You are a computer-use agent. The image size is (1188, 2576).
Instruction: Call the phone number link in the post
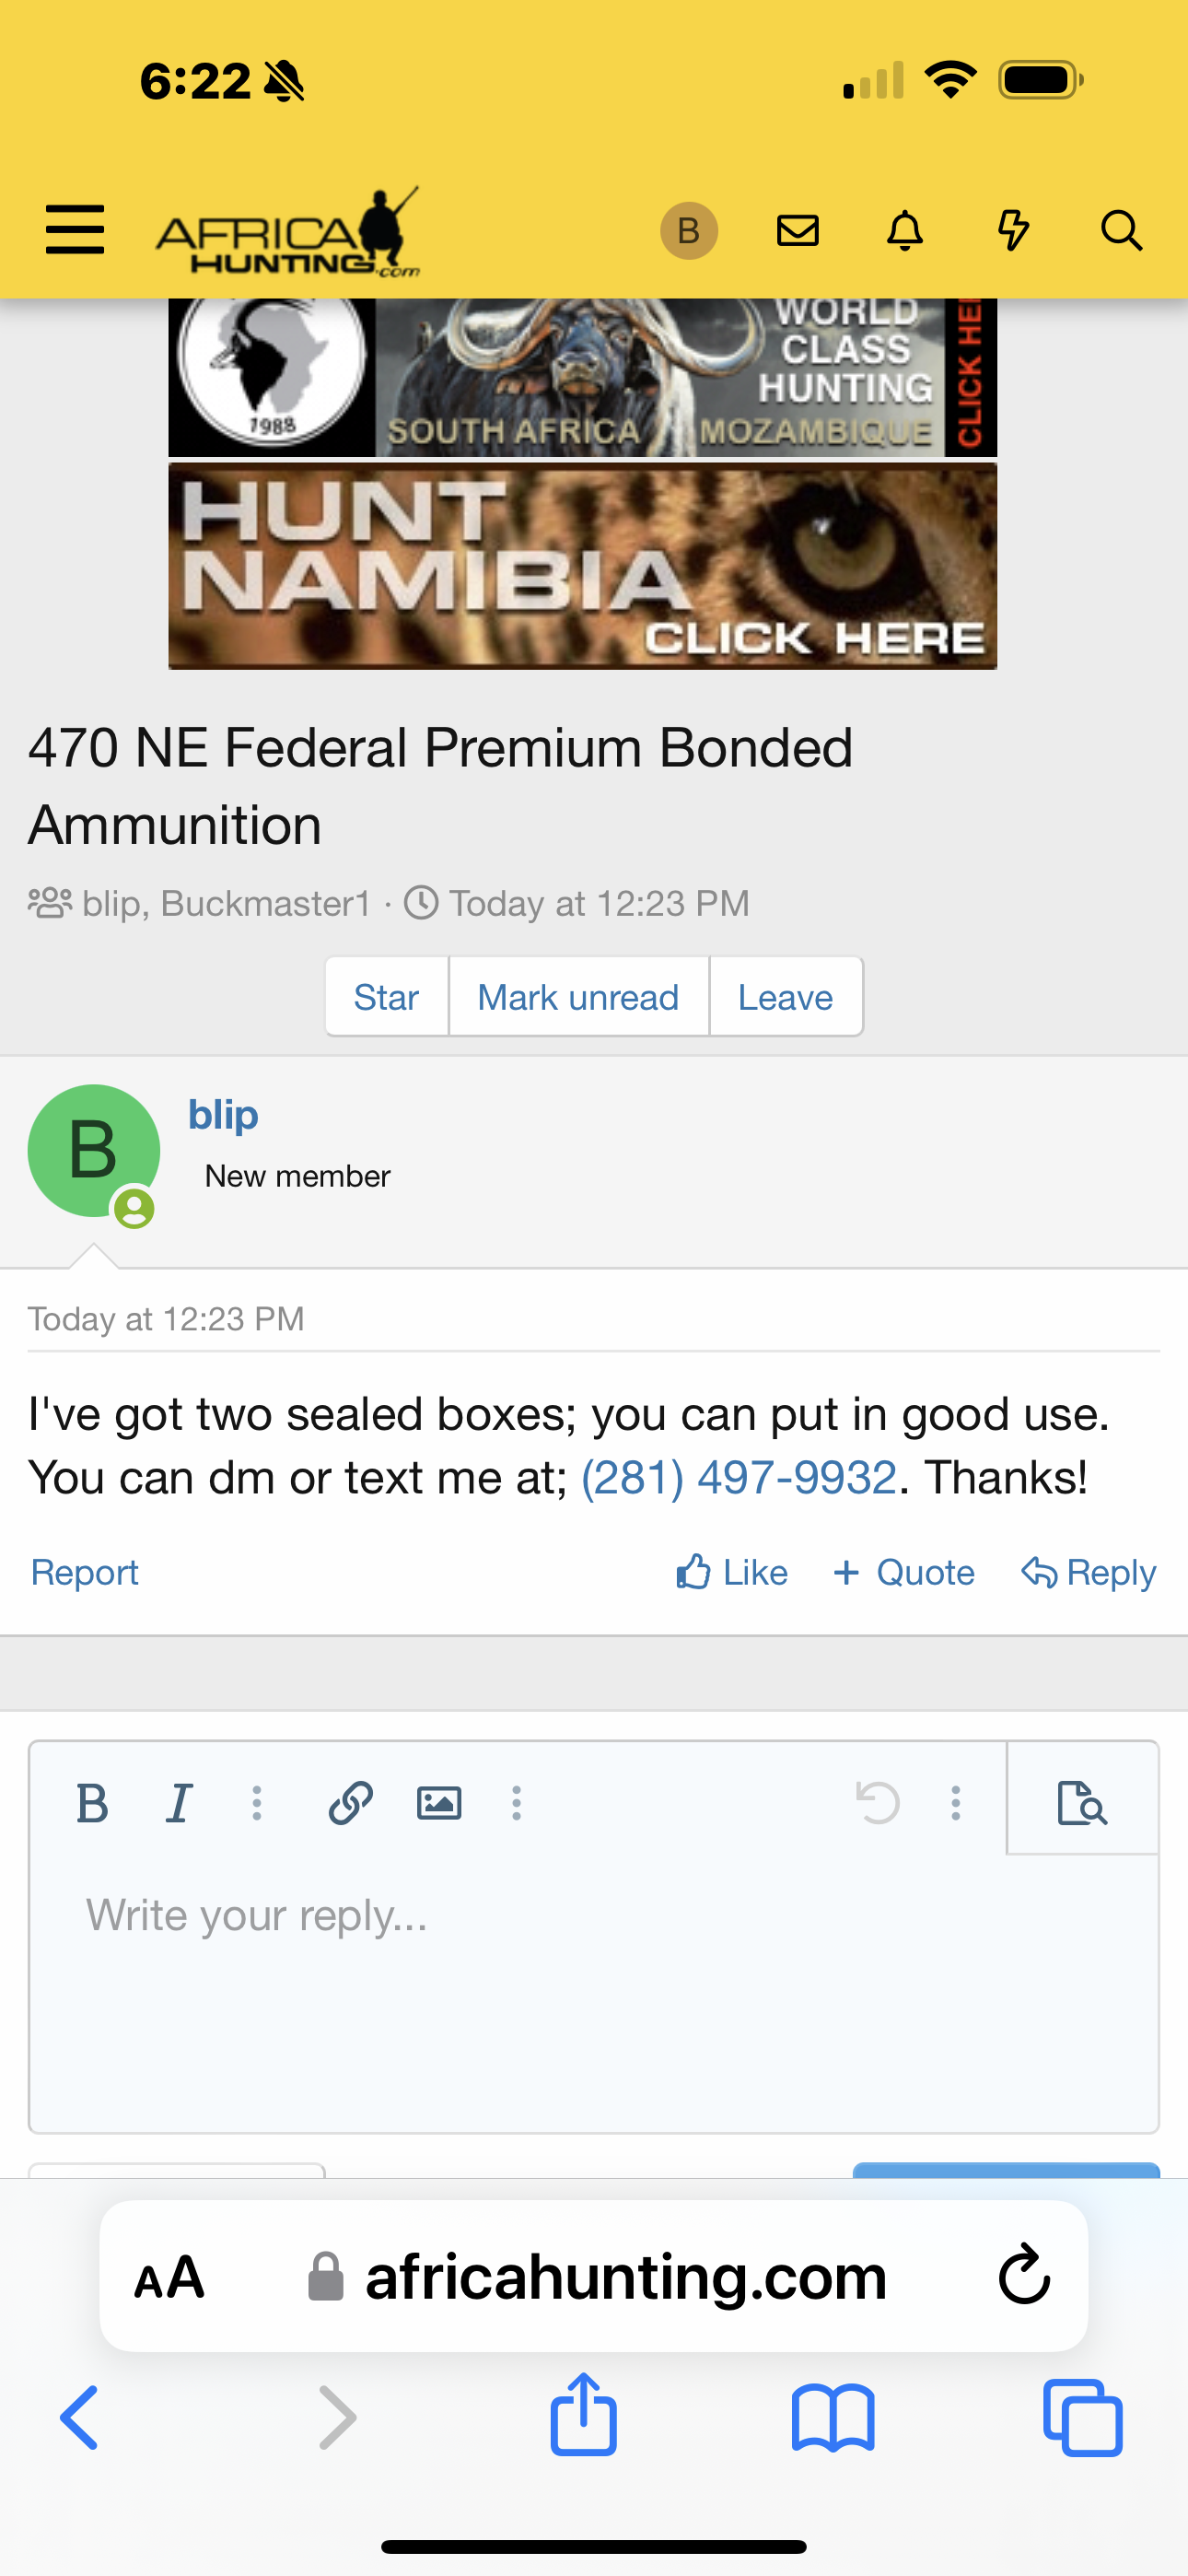(739, 1478)
